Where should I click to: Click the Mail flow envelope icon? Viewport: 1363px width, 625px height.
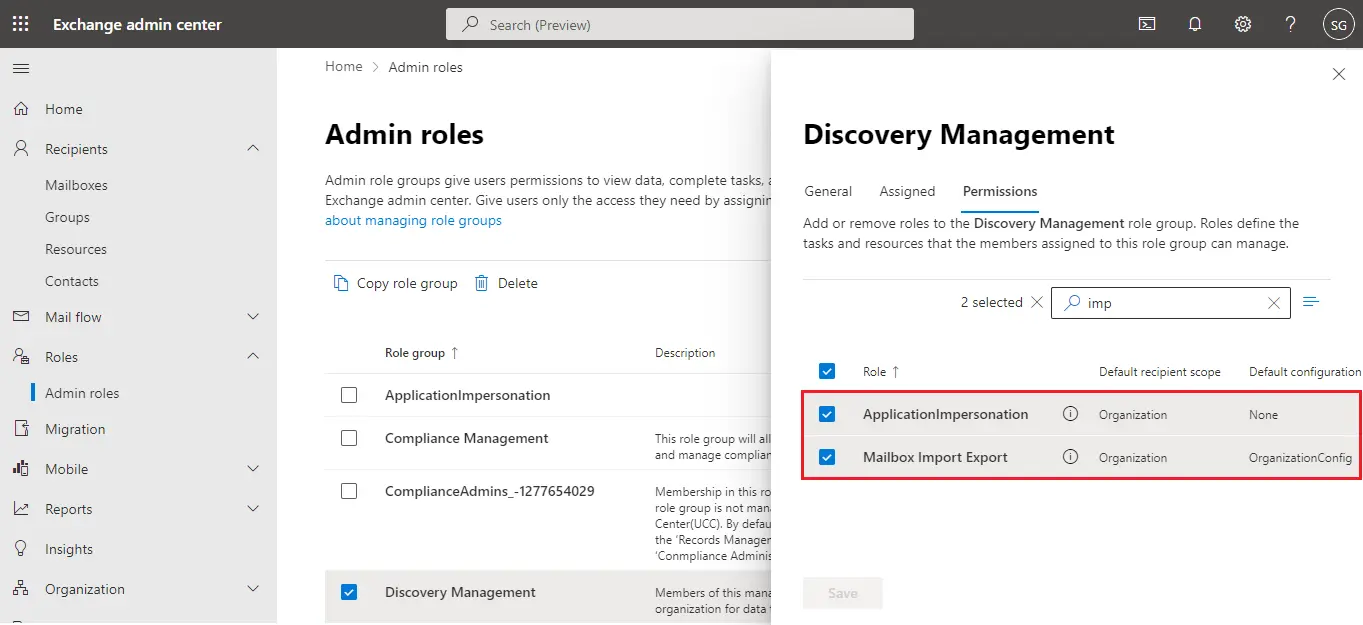21,316
